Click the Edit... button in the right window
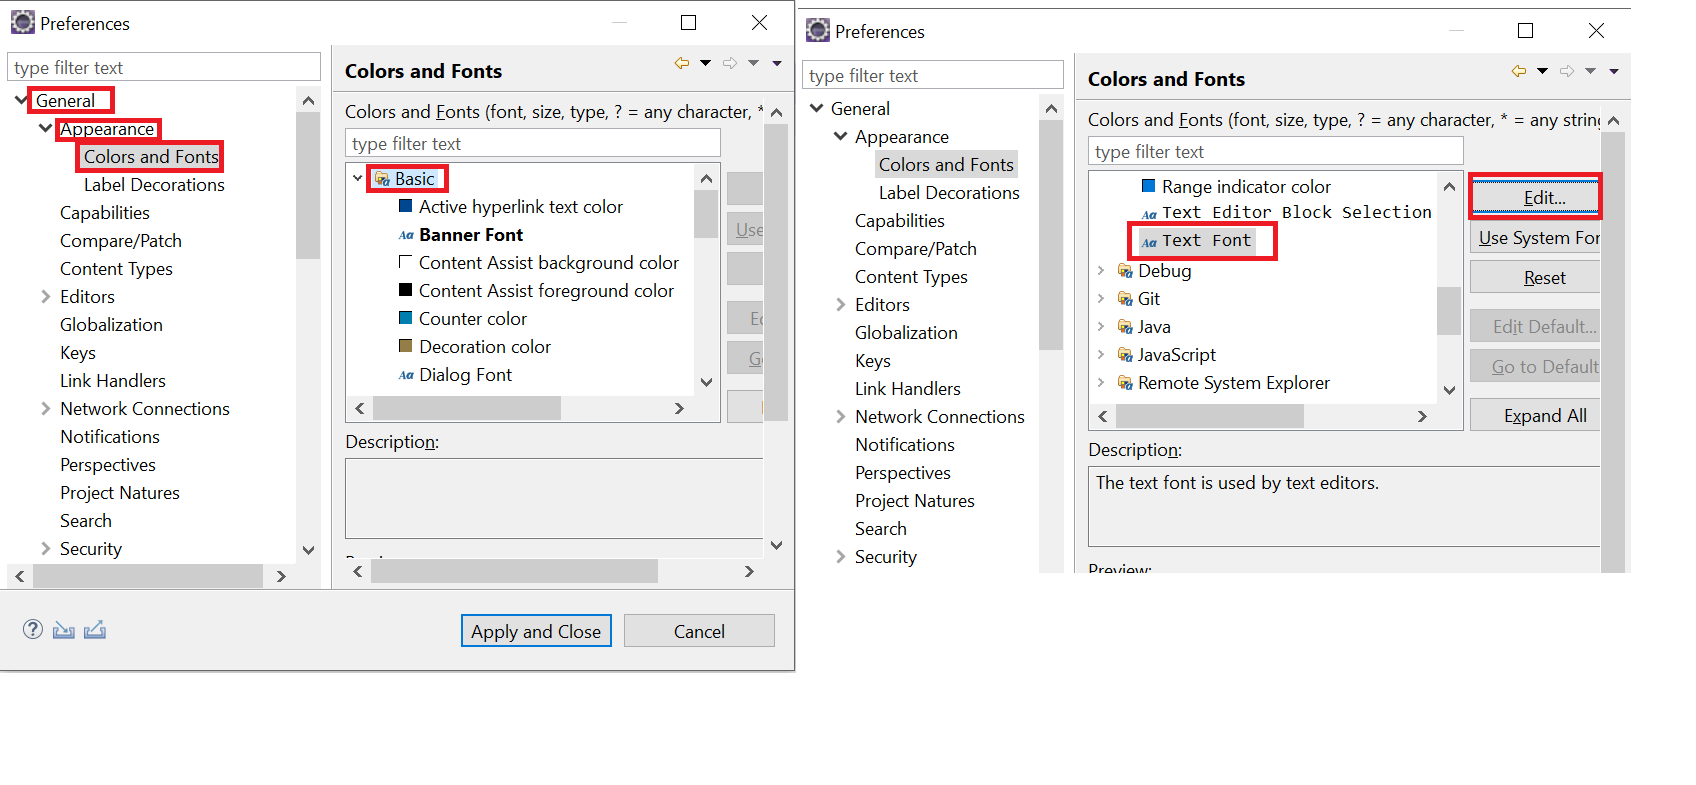The height and width of the screenshot is (785, 1696). [1535, 197]
